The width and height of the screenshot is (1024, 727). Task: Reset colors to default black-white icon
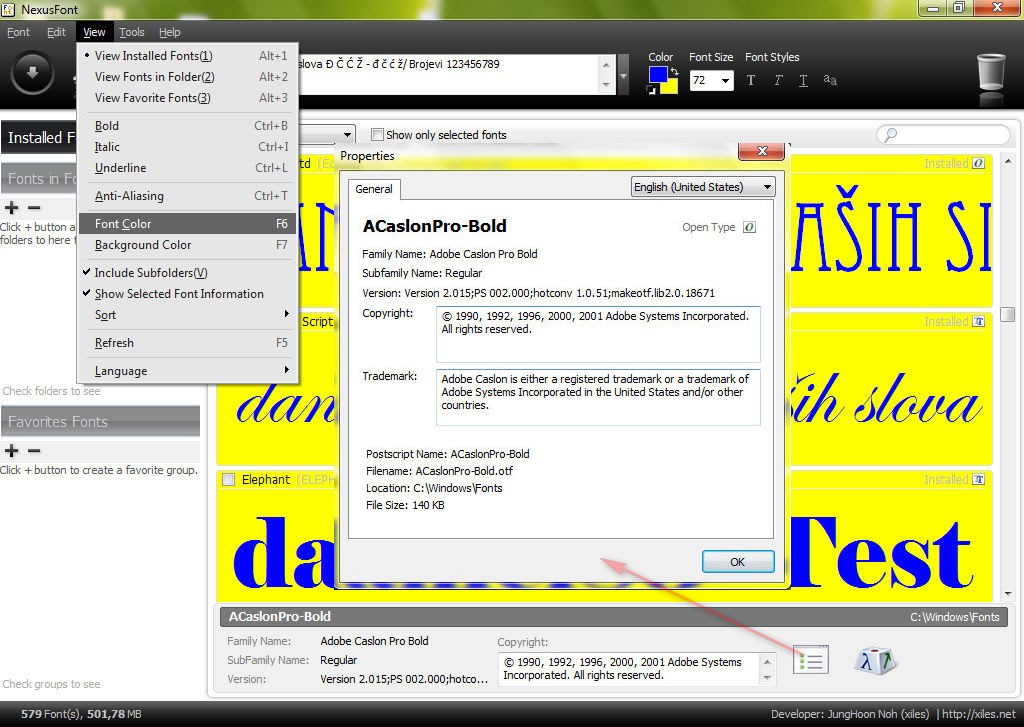pyautogui.click(x=651, y=90)
